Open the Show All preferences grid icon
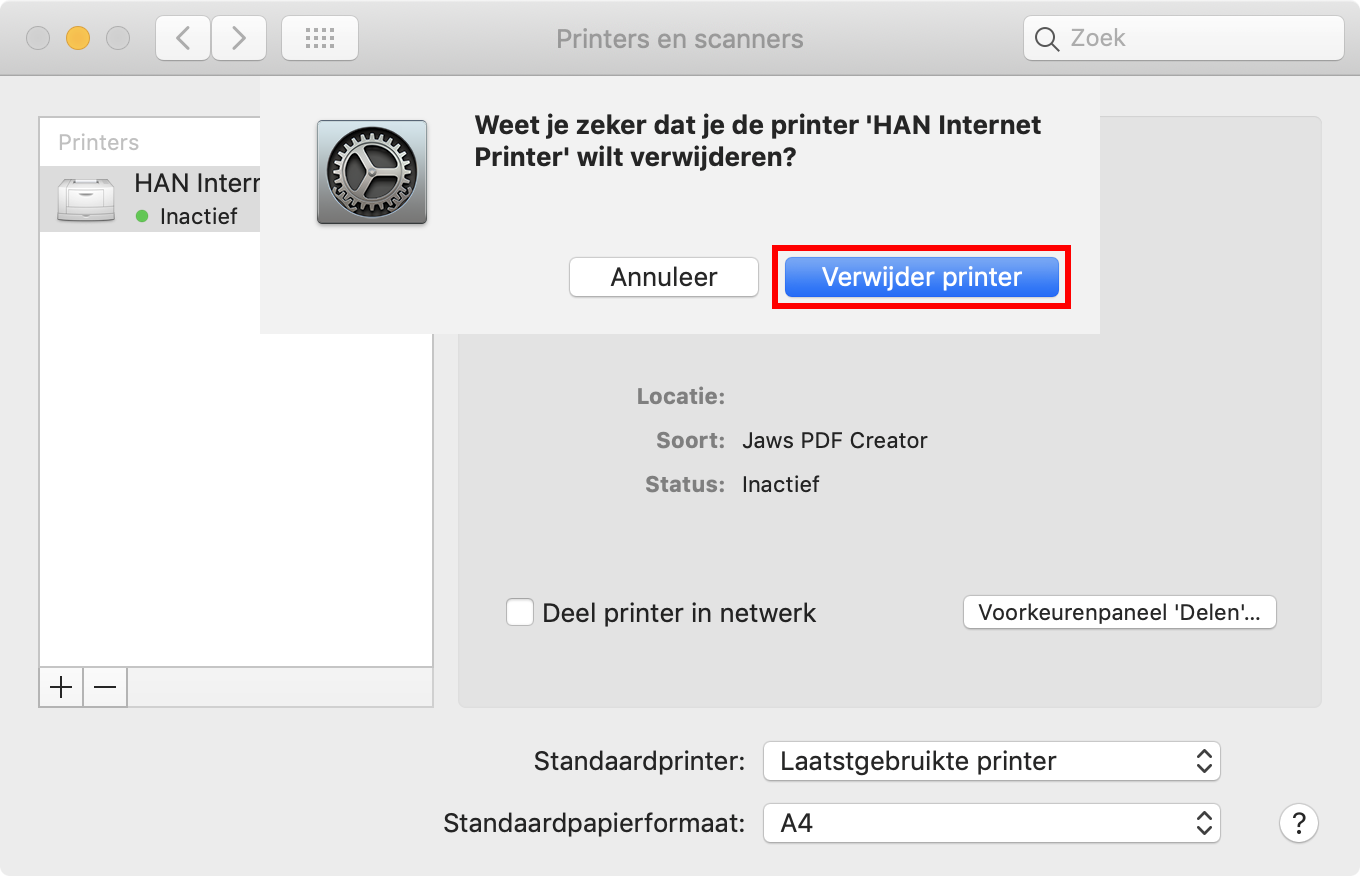This screenshot has width=1360, height=876. 320,37
